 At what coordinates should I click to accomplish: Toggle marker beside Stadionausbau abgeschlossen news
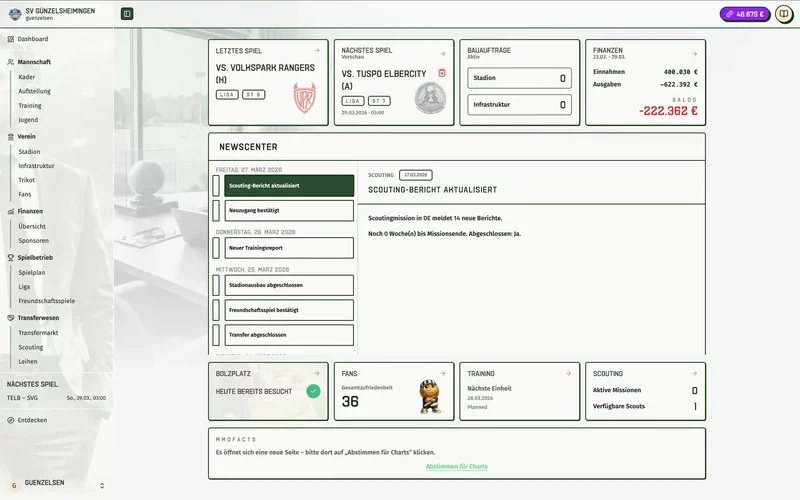216,285
